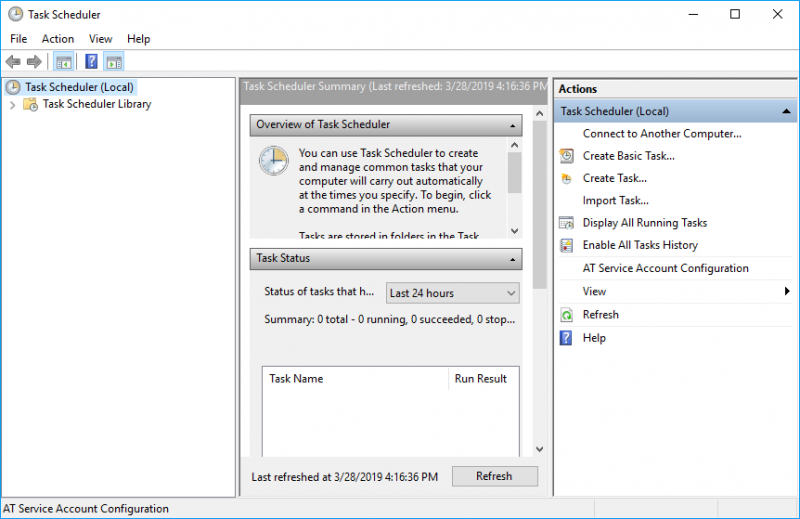Choose Create Basic Task action

coord(629,156)
